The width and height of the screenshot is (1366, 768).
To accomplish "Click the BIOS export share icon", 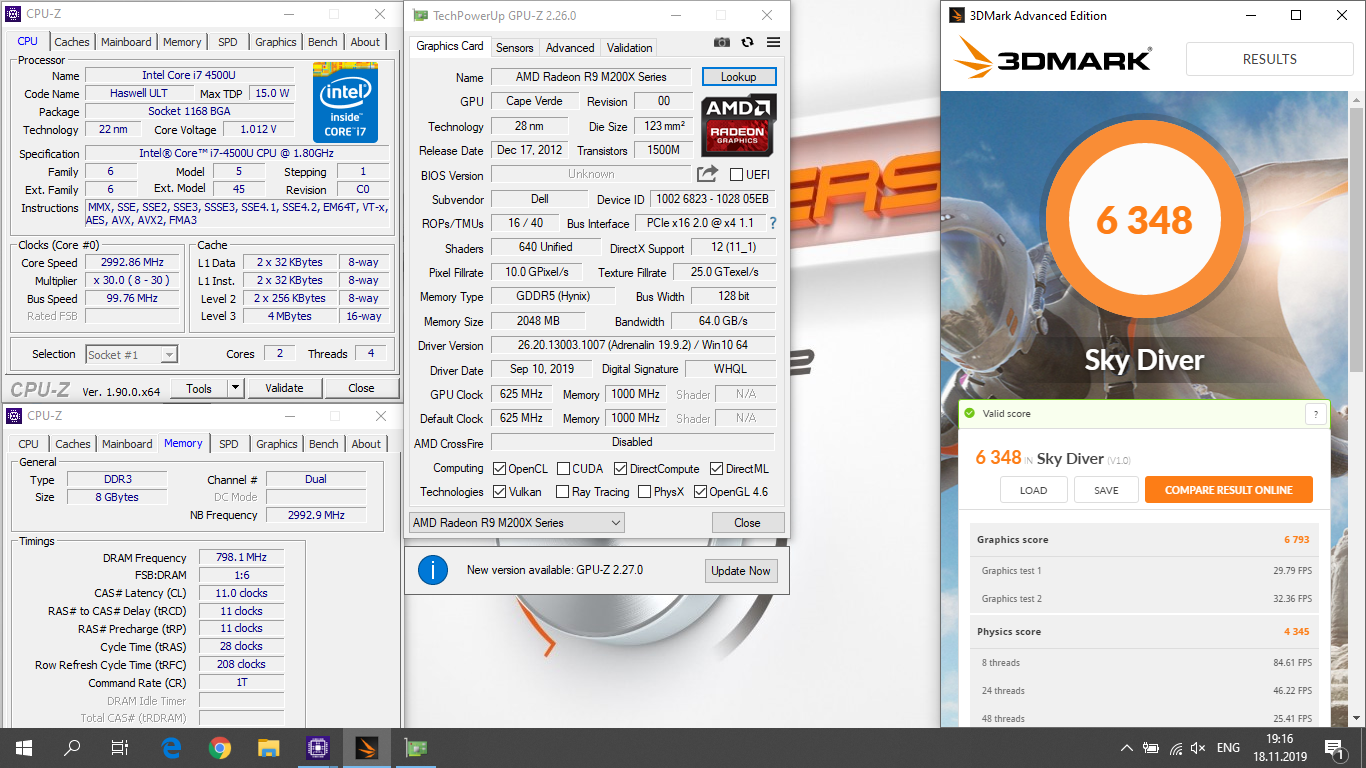I will (x=707, y=174).
